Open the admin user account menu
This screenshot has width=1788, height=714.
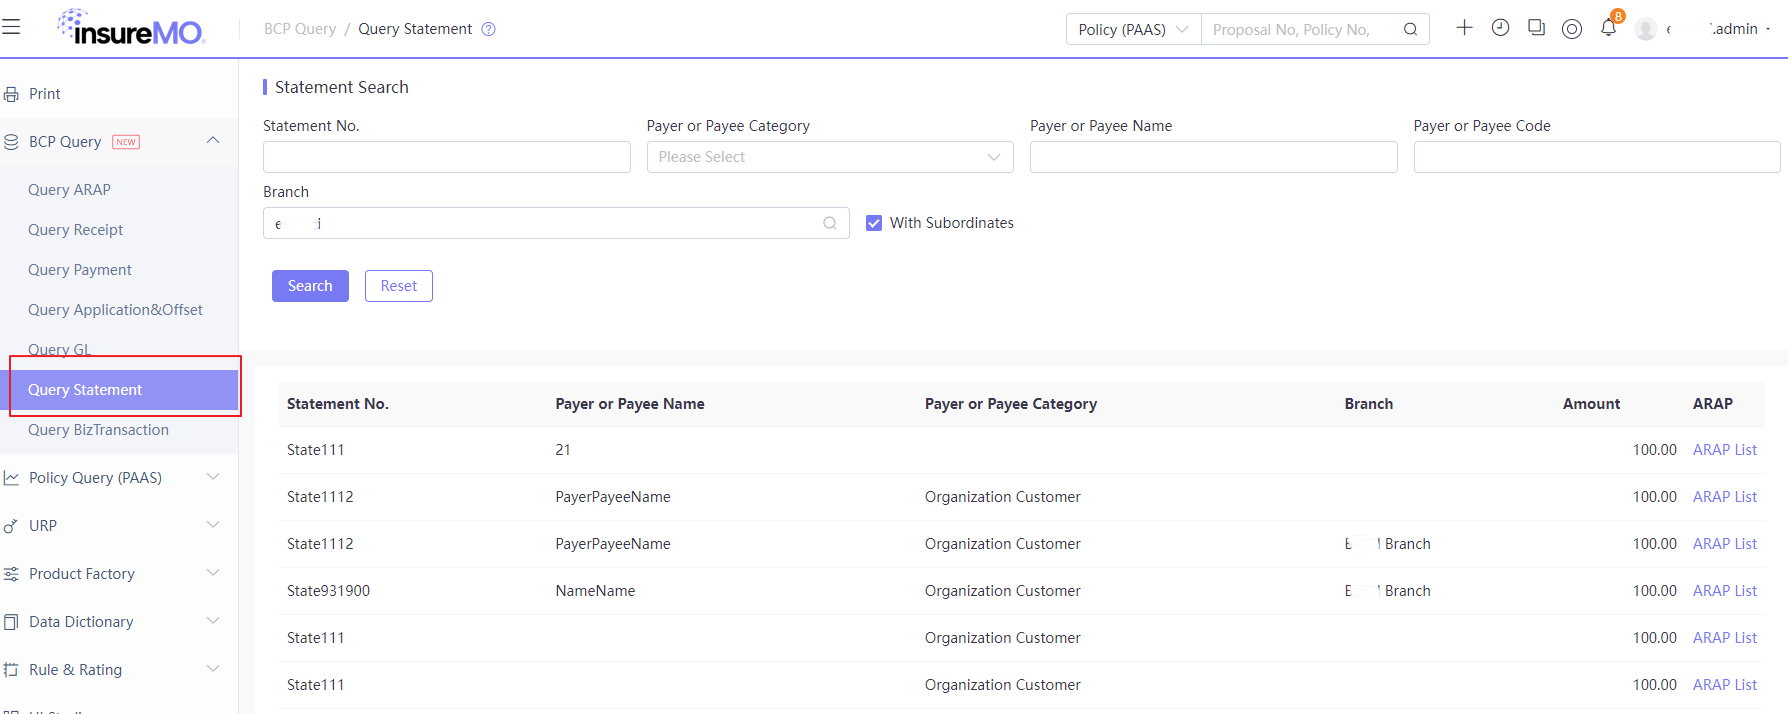(1735, 29)
